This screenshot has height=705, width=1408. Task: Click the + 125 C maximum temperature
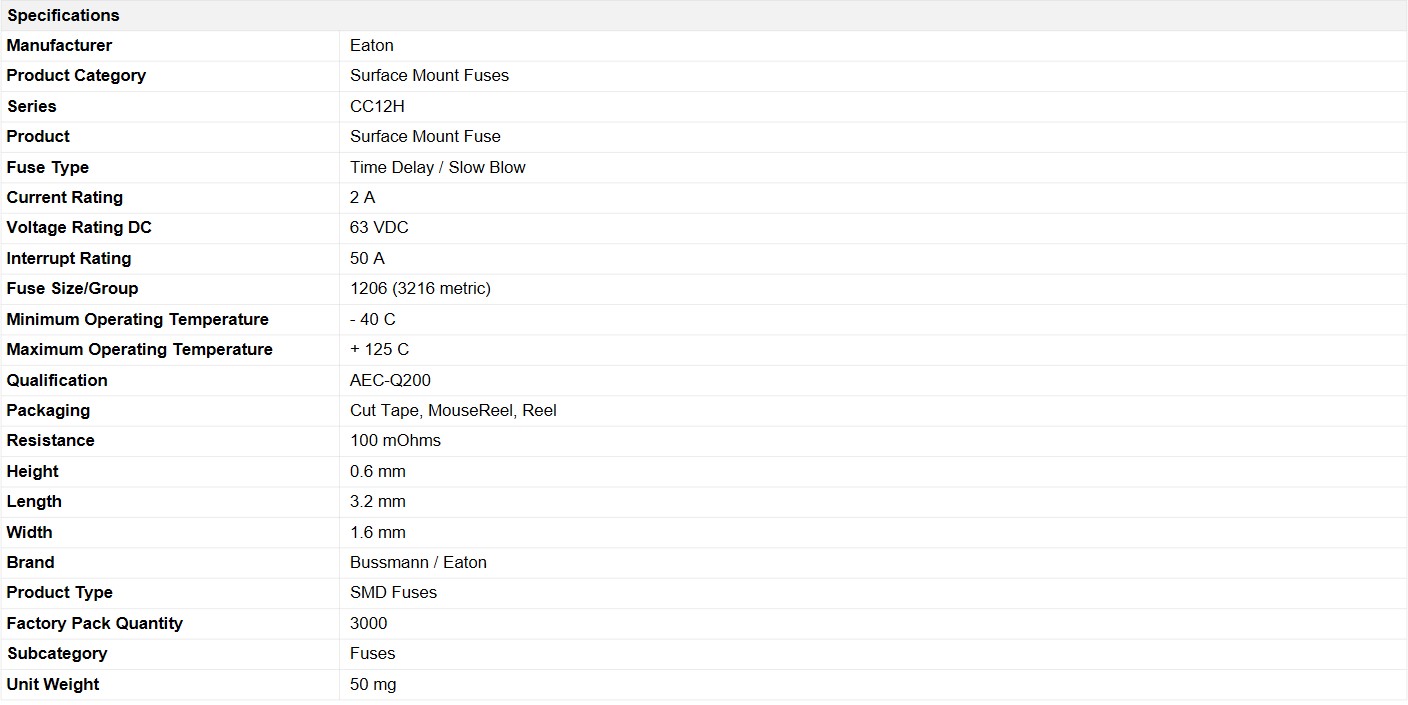[x=379, y=349]
